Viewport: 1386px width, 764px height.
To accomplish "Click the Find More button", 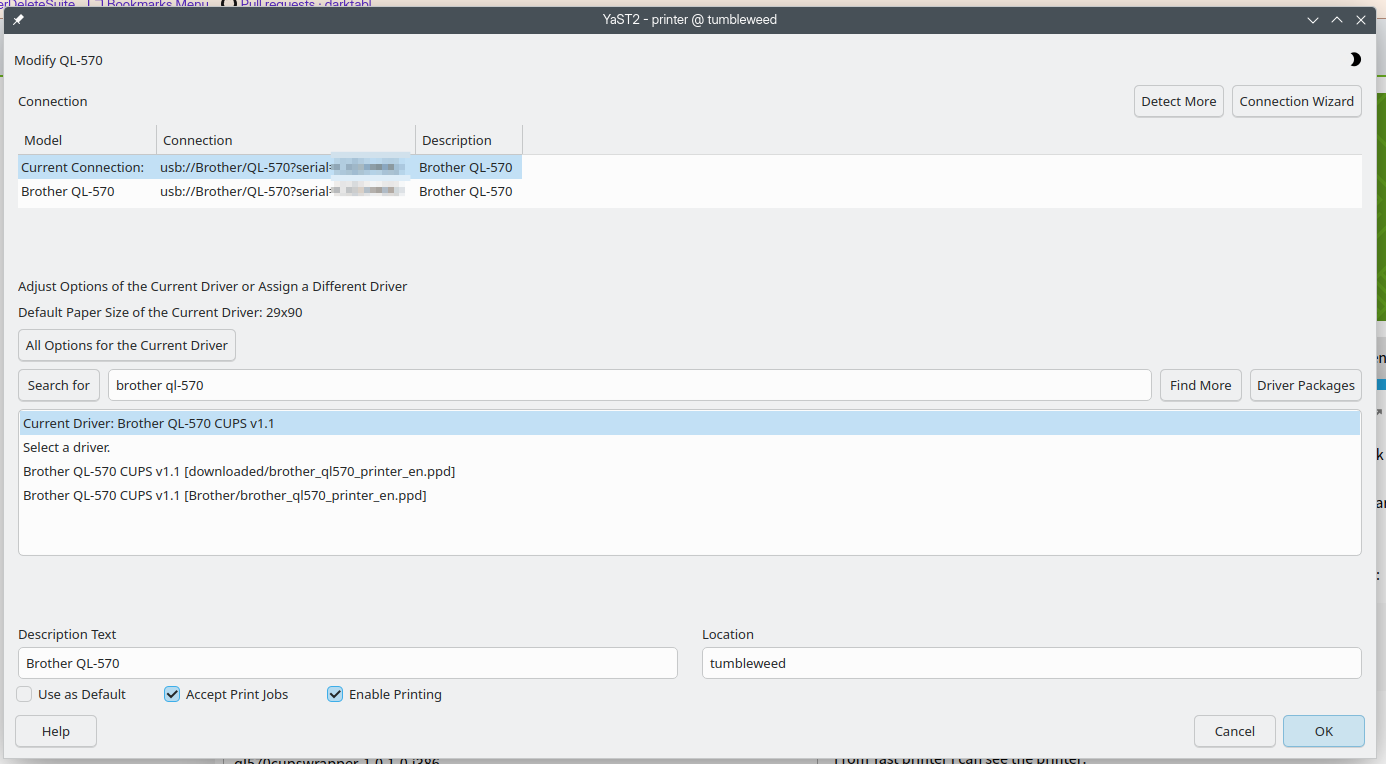I will 1201,385.
